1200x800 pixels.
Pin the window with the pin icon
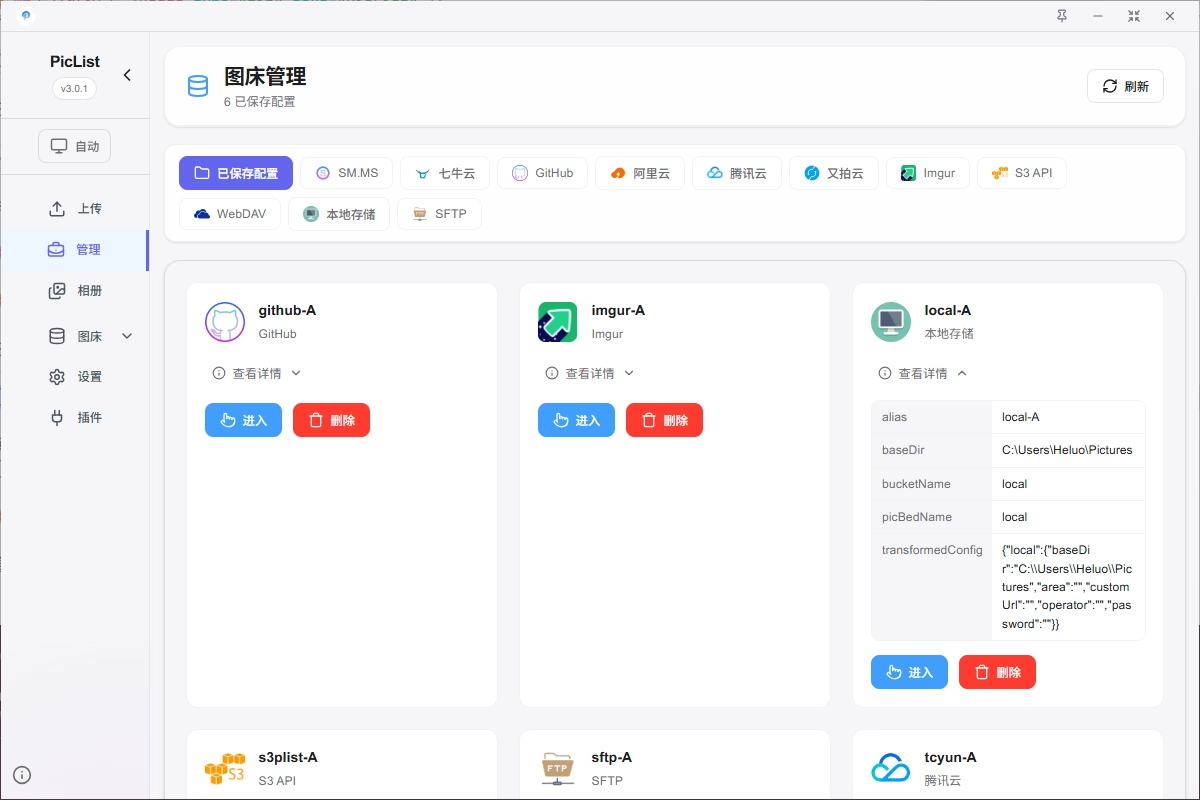click(1062, 15)
